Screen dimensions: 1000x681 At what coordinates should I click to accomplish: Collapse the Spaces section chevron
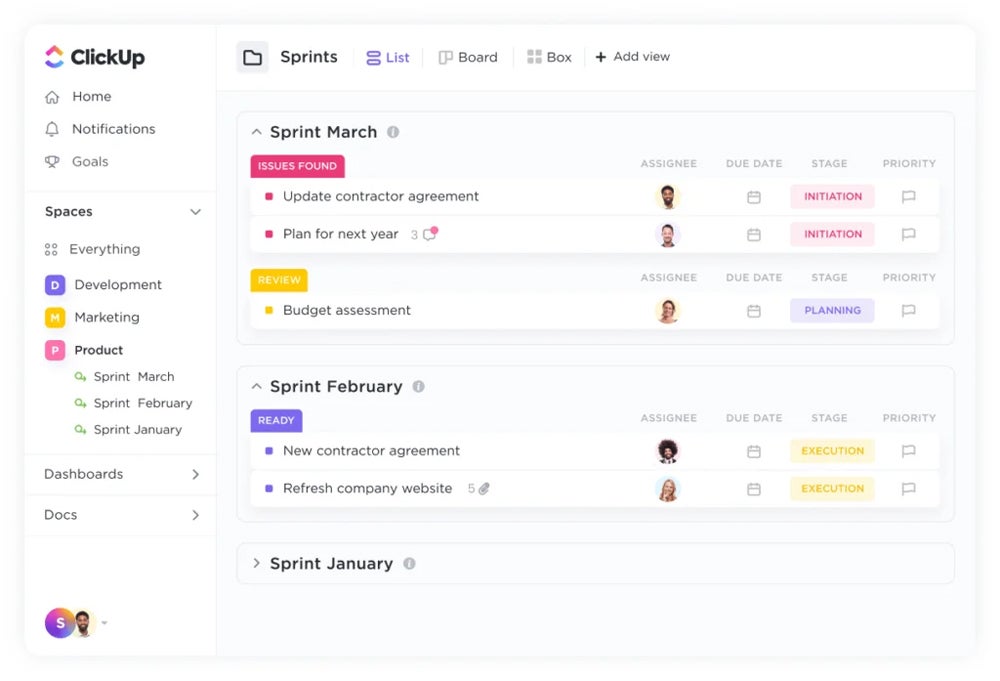pos(195,212)
